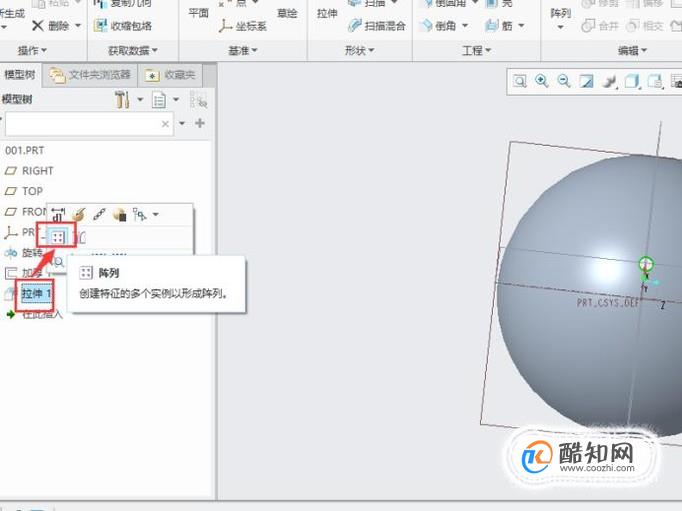
Task: Switch to the 模型树 tab
Action: tap(20, 74)
